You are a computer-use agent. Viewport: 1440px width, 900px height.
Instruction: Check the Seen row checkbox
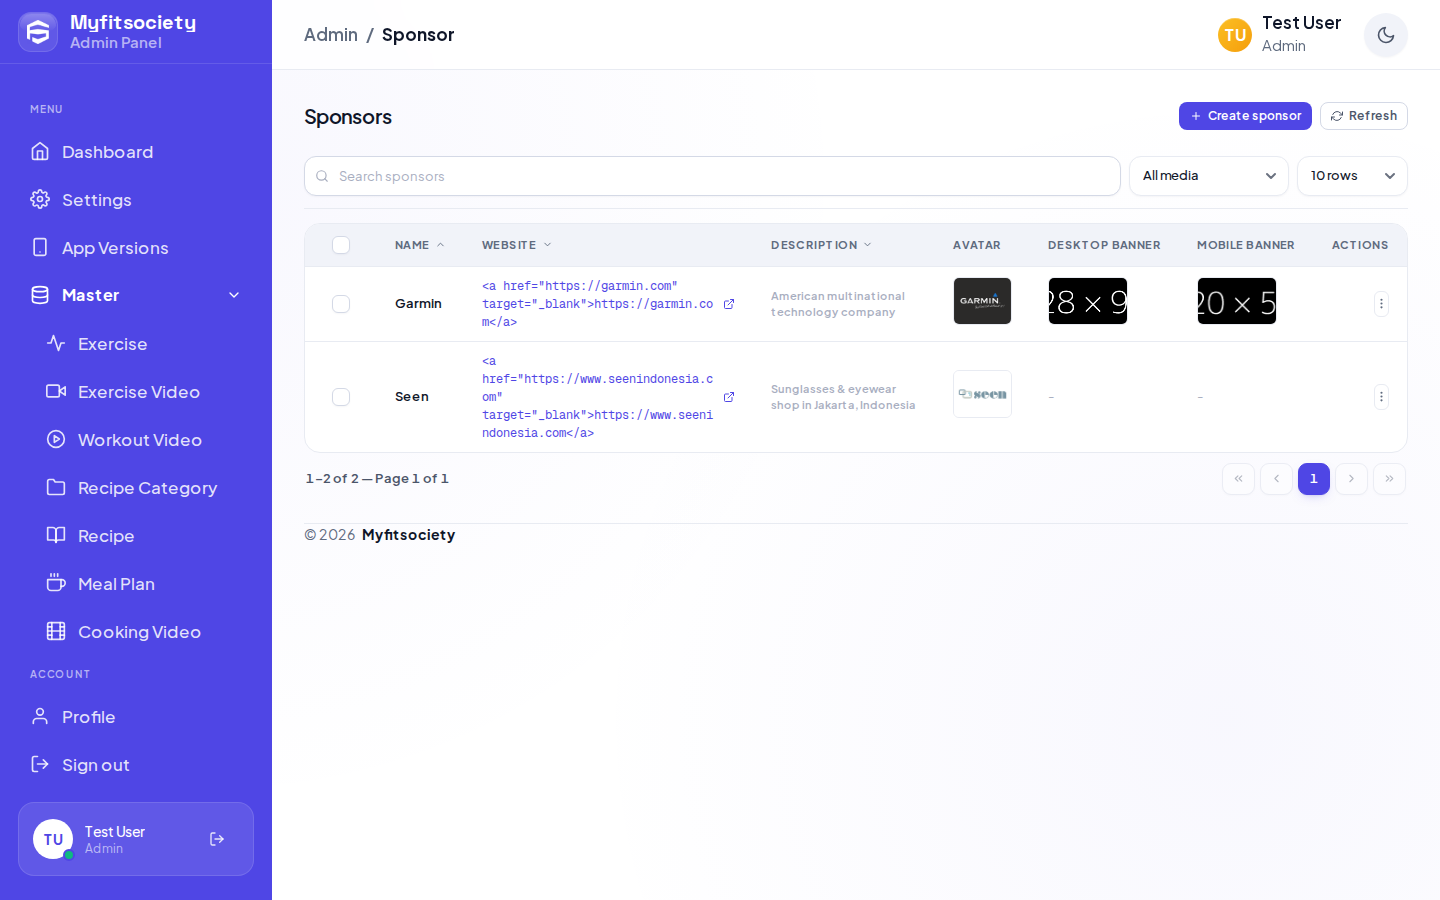[341, 397]
